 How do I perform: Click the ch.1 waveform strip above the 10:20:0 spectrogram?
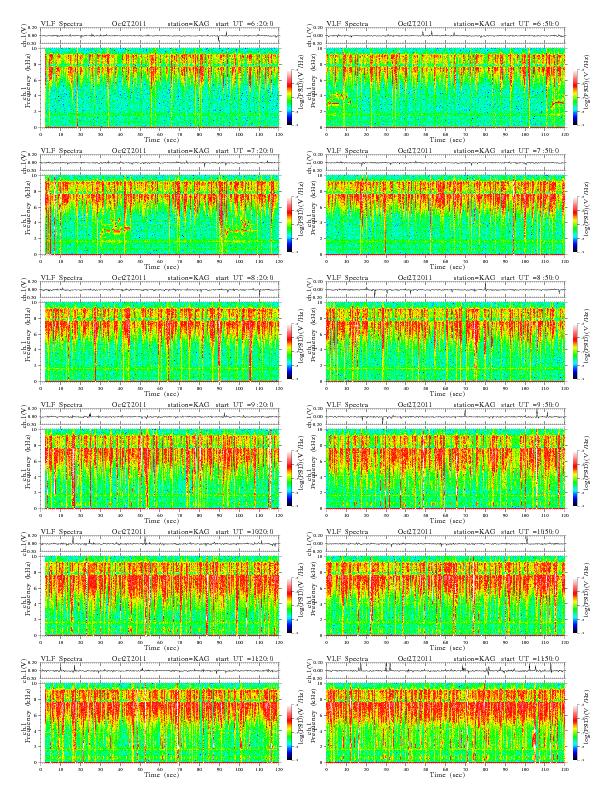[160, 544]
